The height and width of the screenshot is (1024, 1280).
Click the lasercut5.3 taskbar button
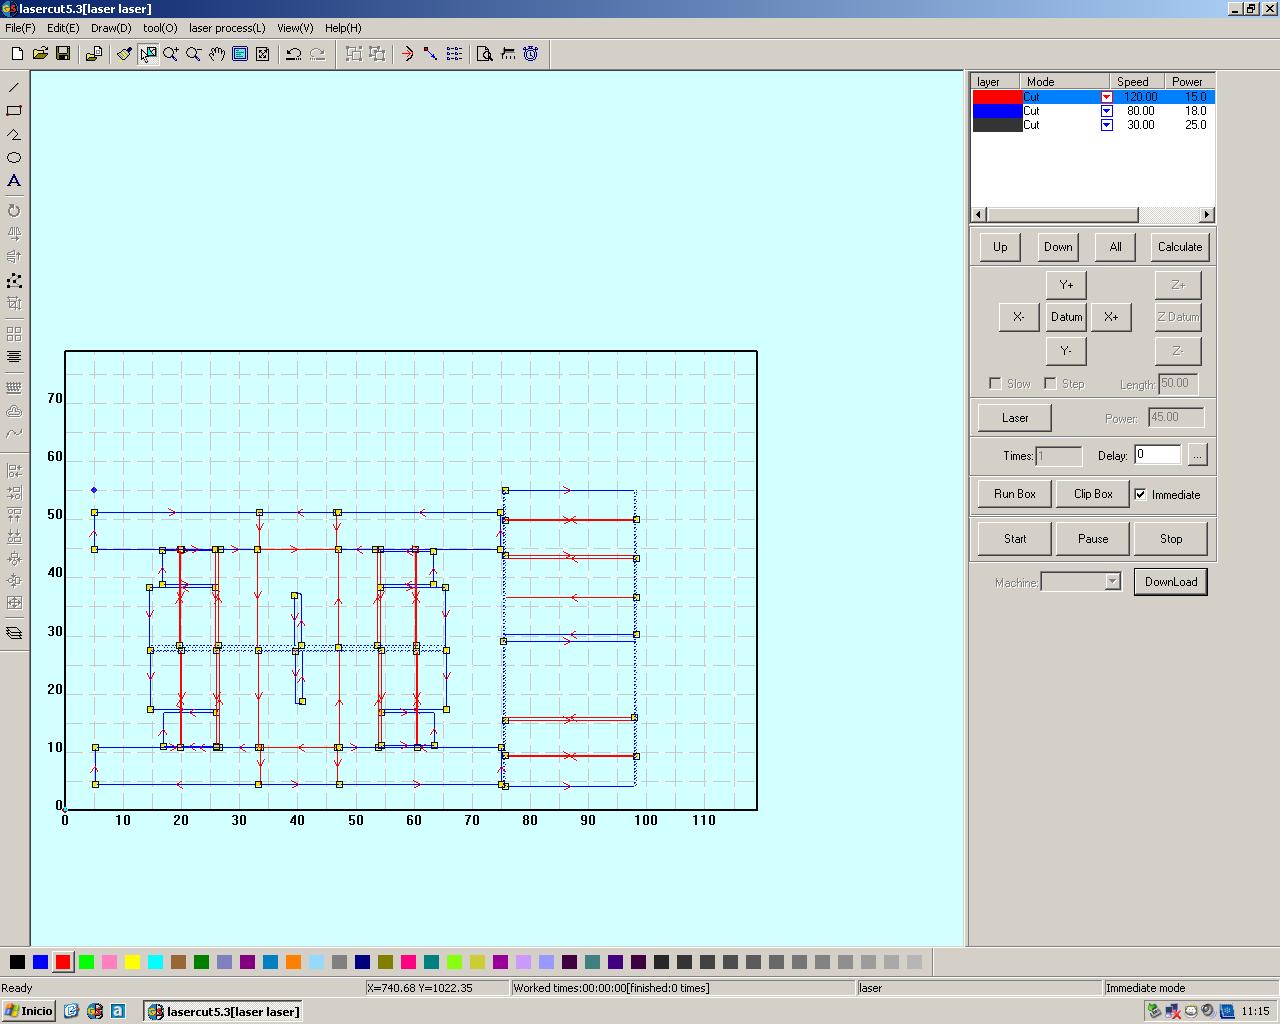click(223, 1011)
